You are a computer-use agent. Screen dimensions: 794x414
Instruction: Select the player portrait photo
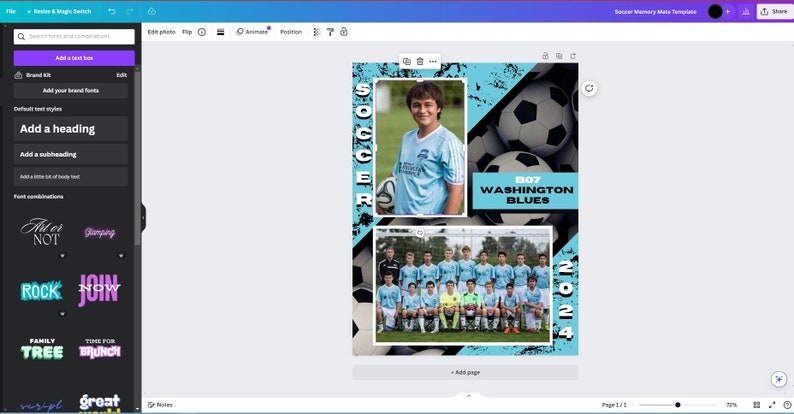tap(420, 147)
